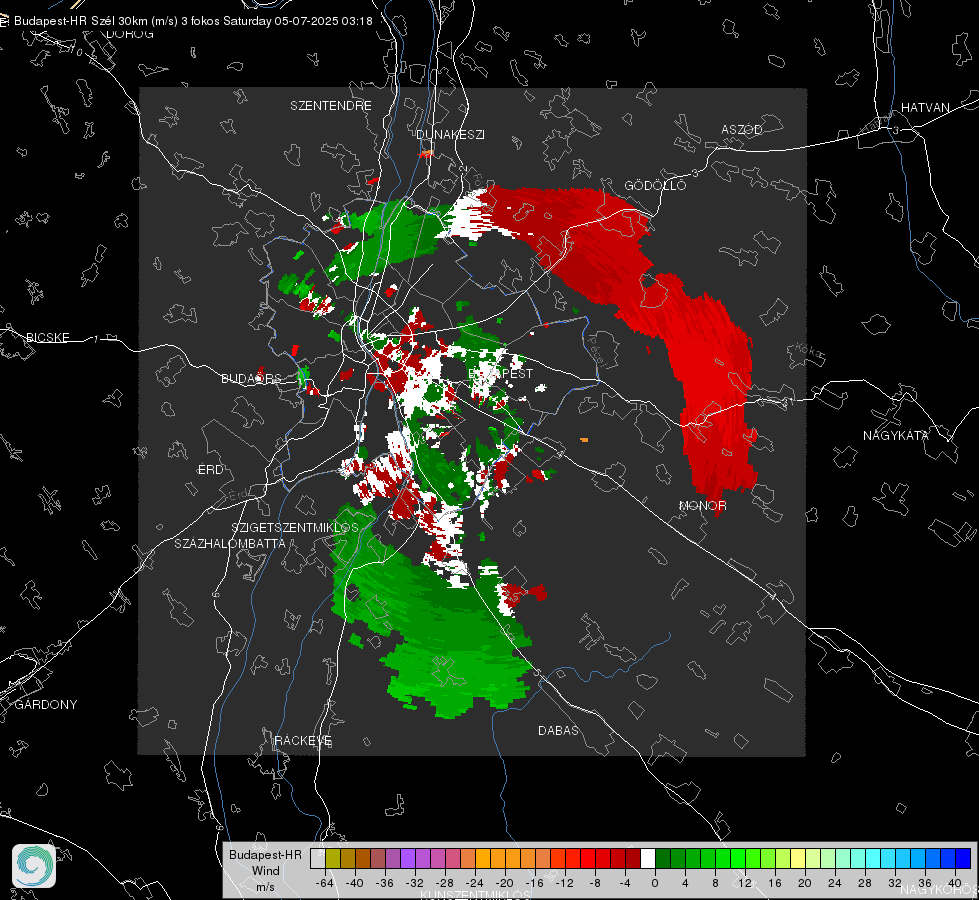Pick the light gray first legend swatch
979x900 pixels.
318,858
